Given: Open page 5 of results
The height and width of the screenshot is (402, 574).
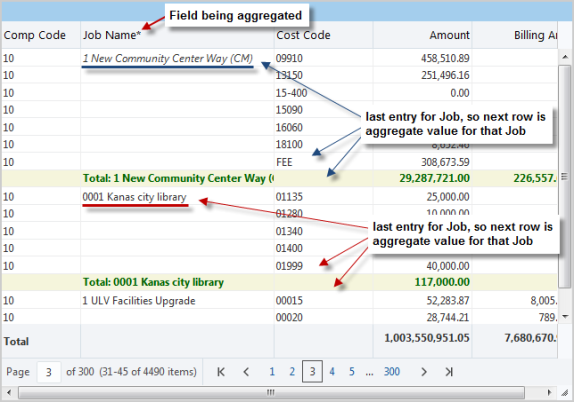Looking at the screenshot, I should [x=351, y=372].
